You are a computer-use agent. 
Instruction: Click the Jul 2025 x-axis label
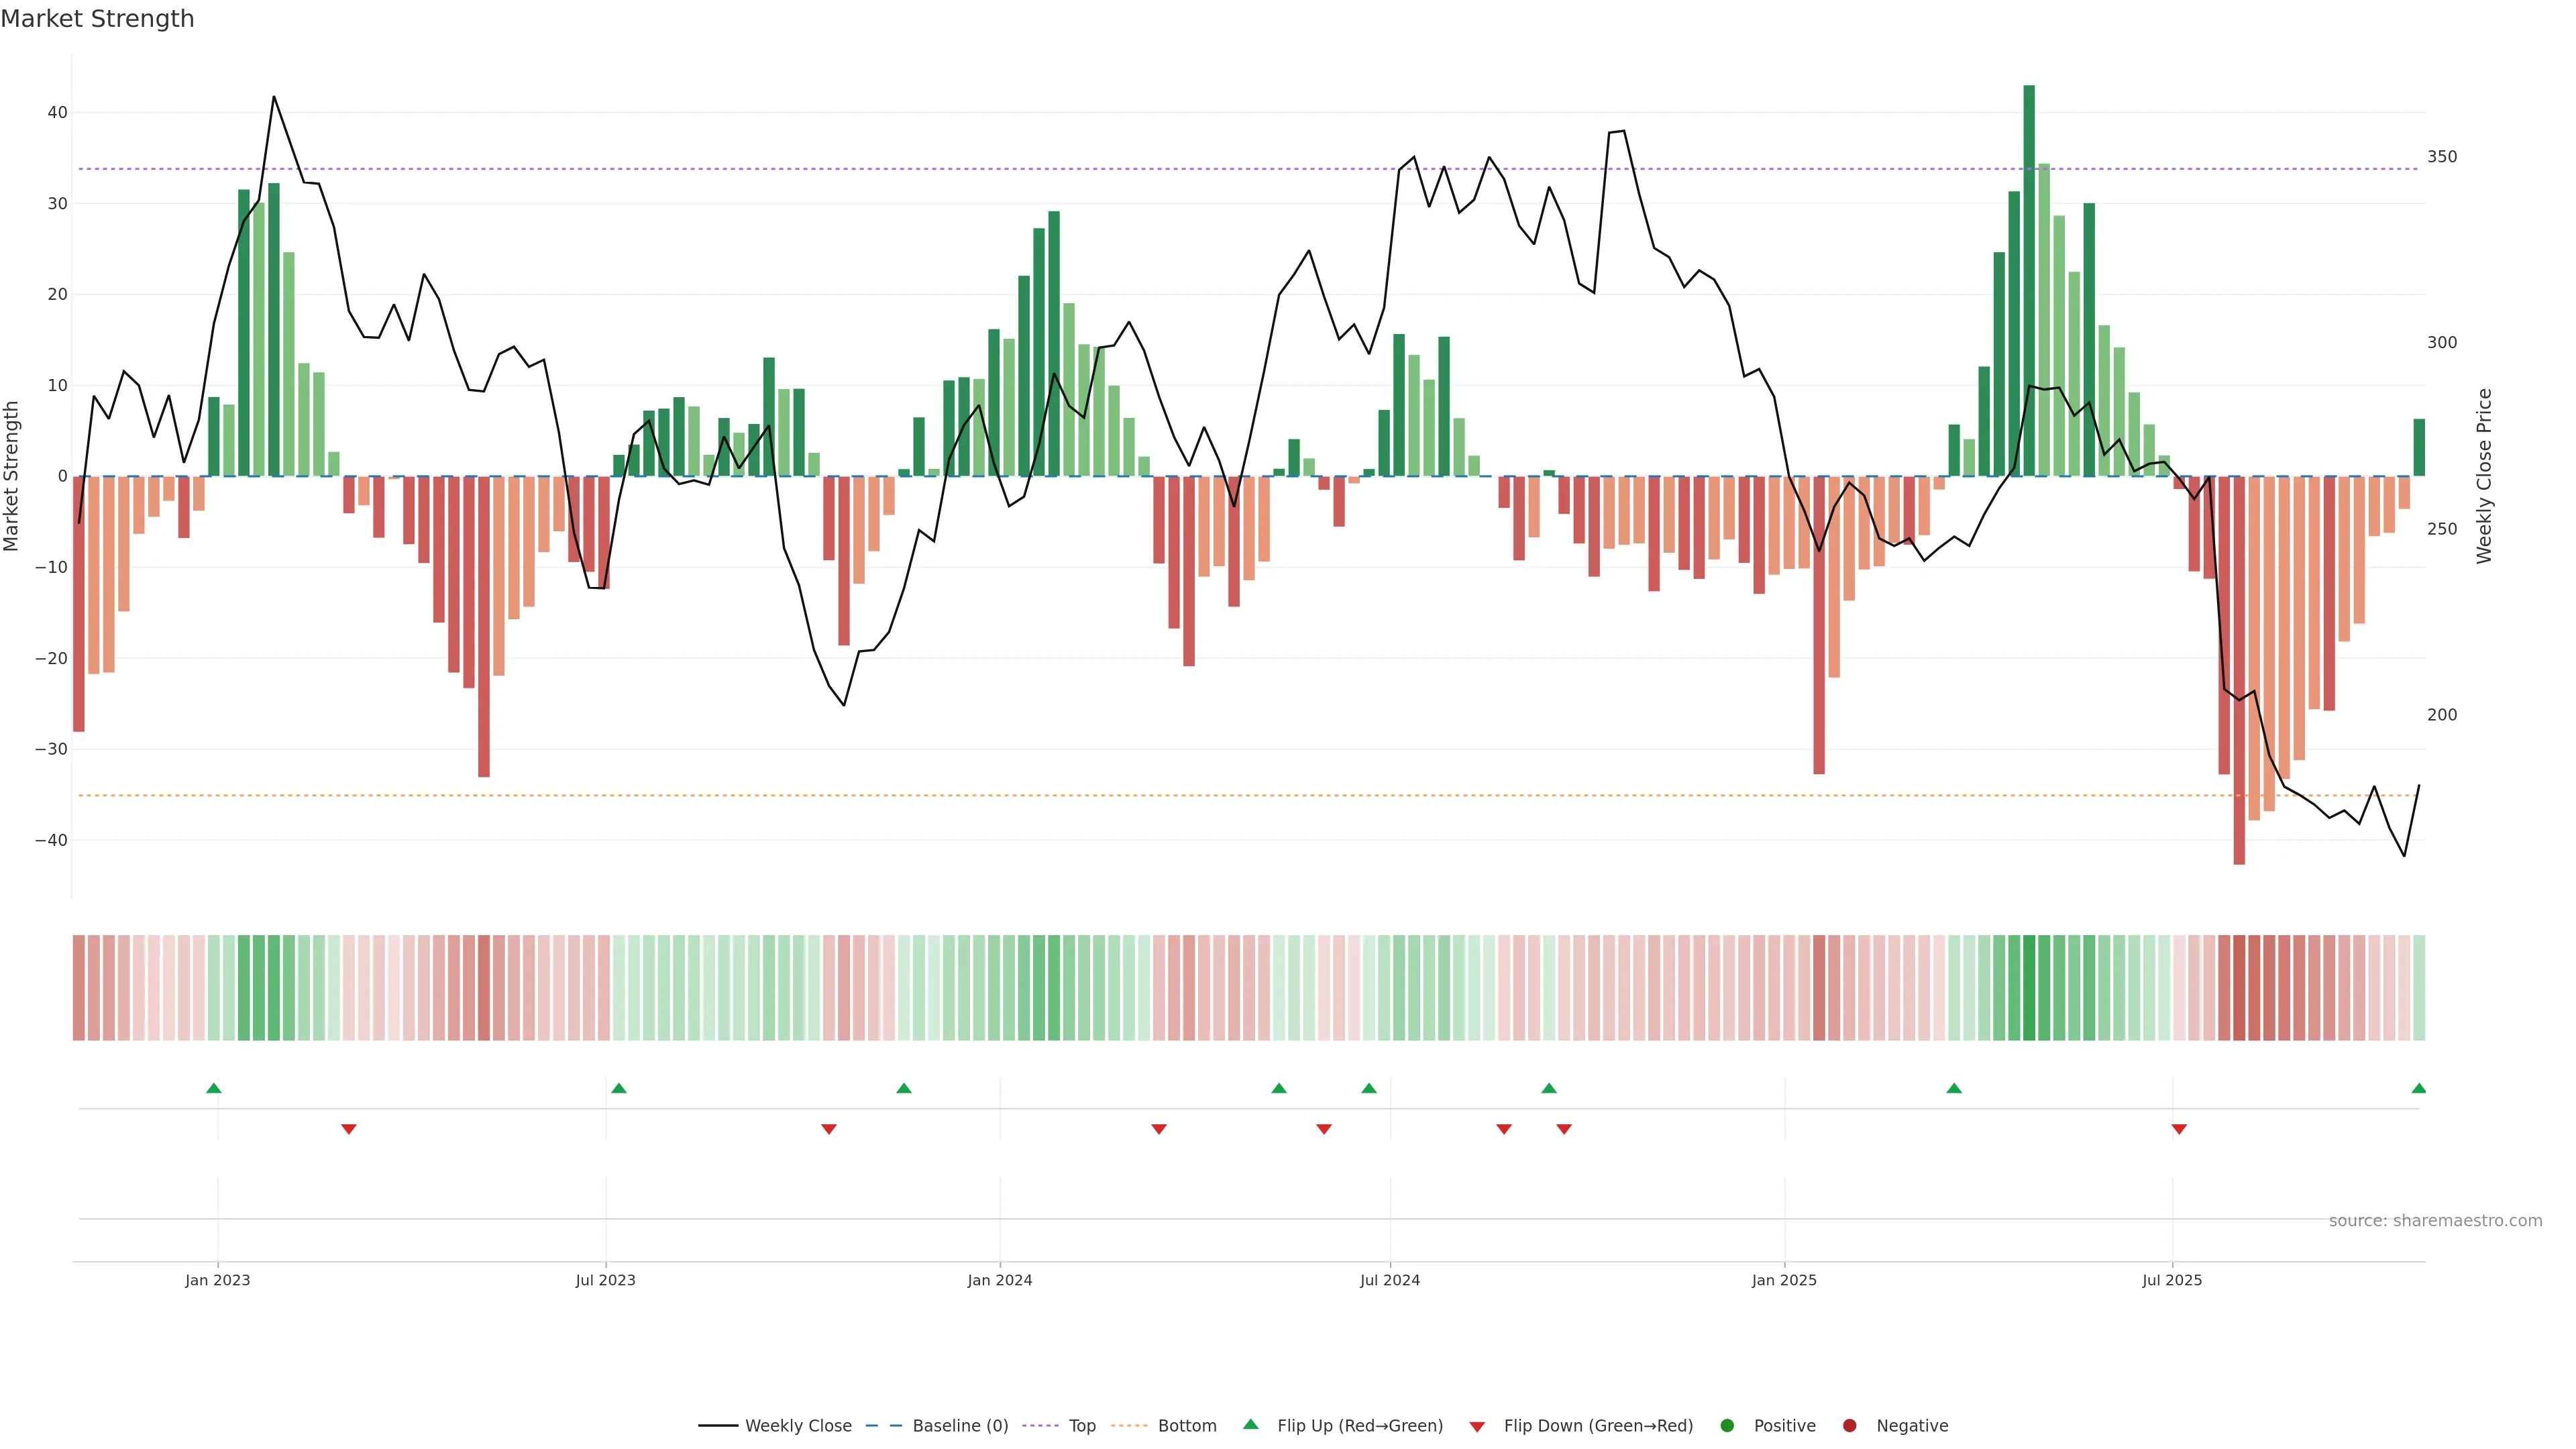(x=2172, y=1280)
